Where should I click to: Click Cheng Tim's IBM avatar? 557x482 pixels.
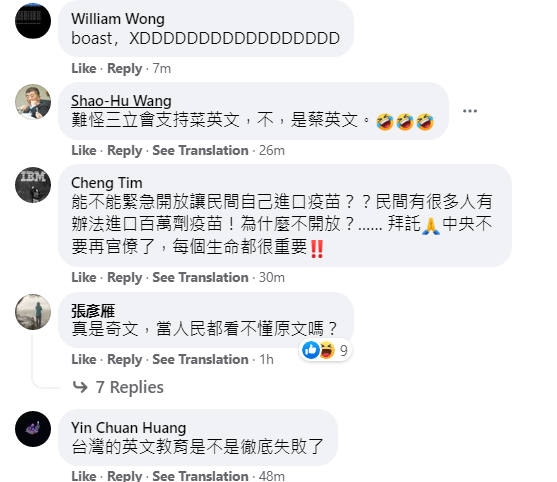click(x=33, y=185)
